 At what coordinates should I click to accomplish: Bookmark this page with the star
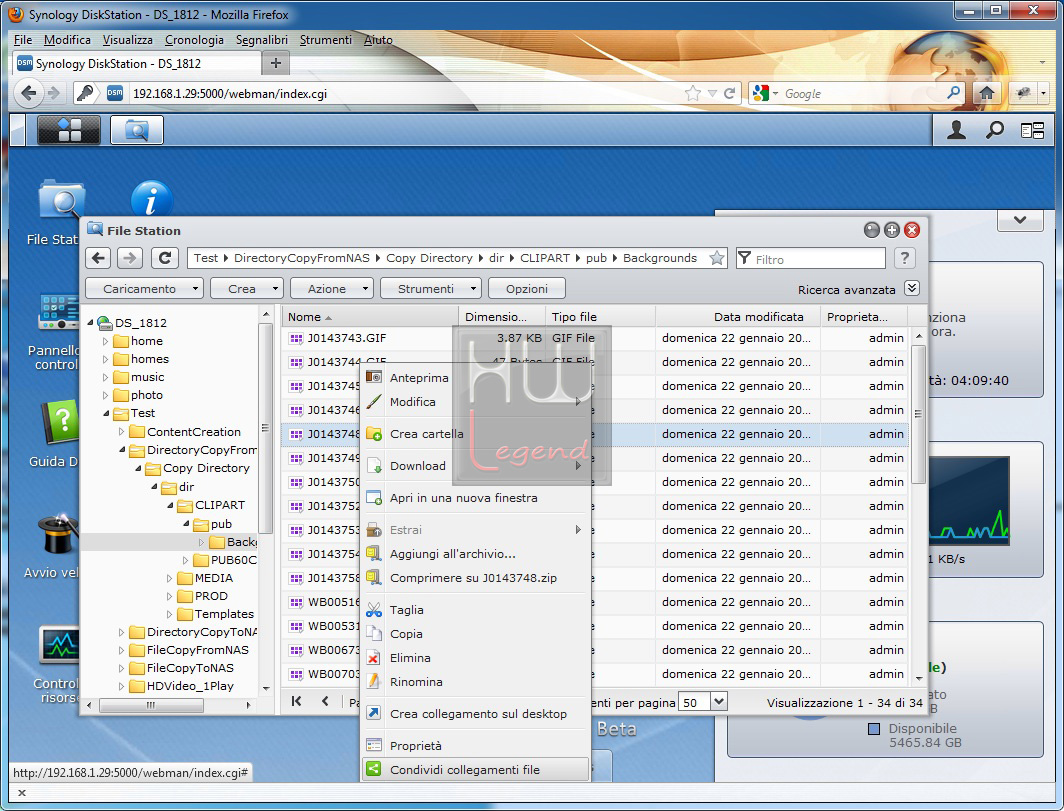point(693,94)
